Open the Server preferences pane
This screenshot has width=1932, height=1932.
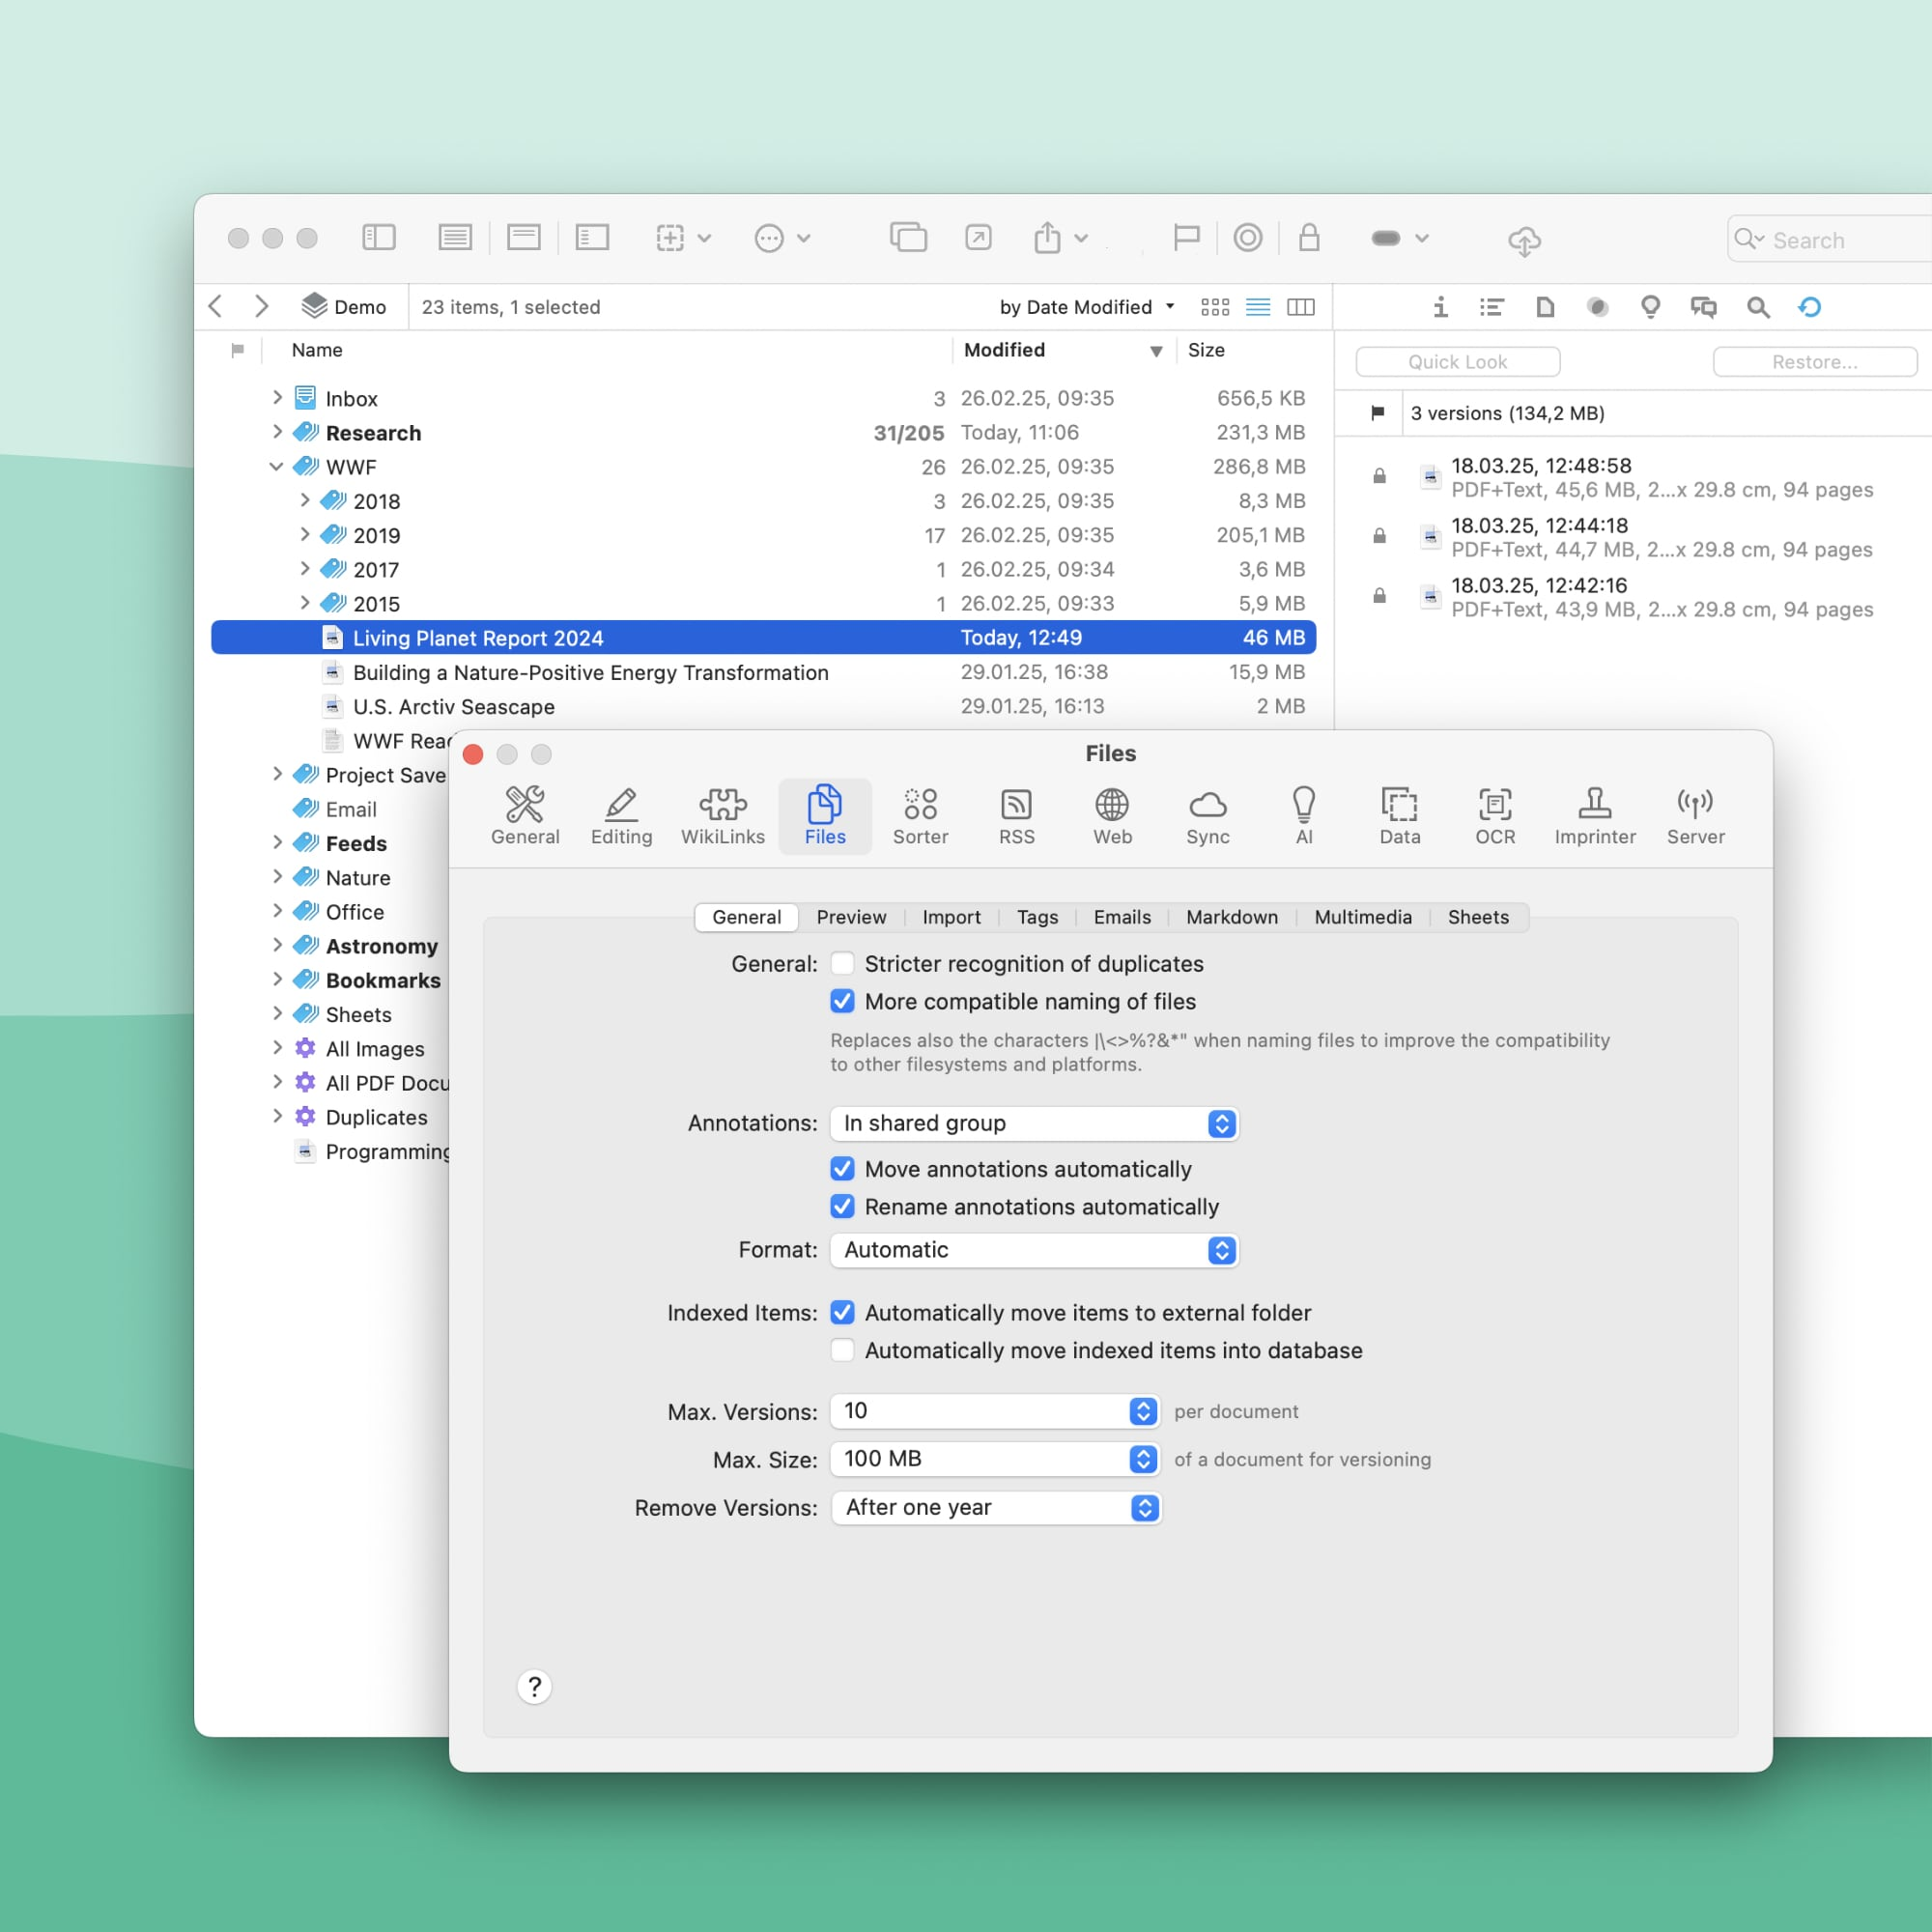click(1695, 816)
